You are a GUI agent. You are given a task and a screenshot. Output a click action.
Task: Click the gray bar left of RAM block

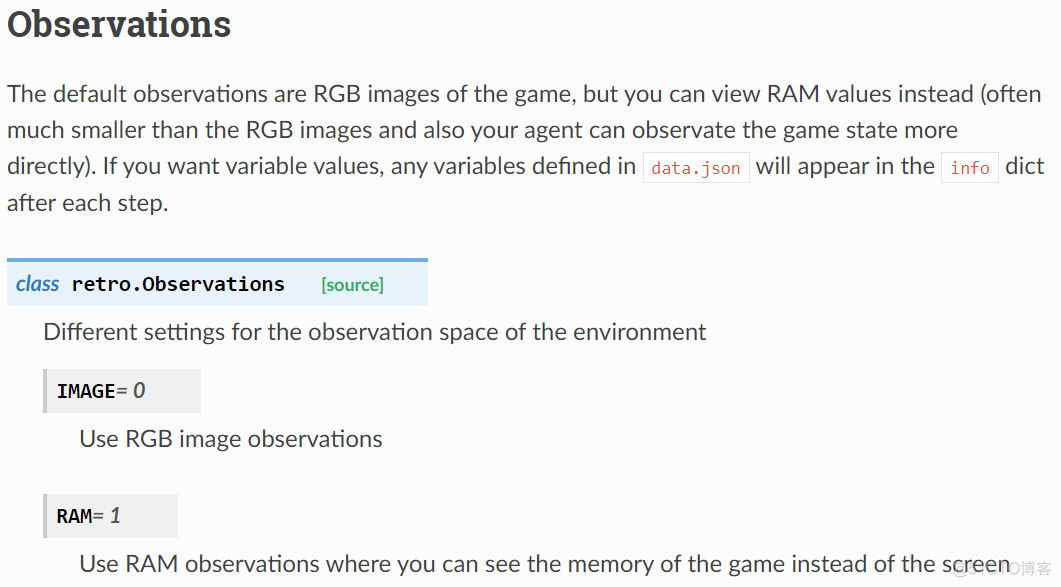[x=45, y=516]
